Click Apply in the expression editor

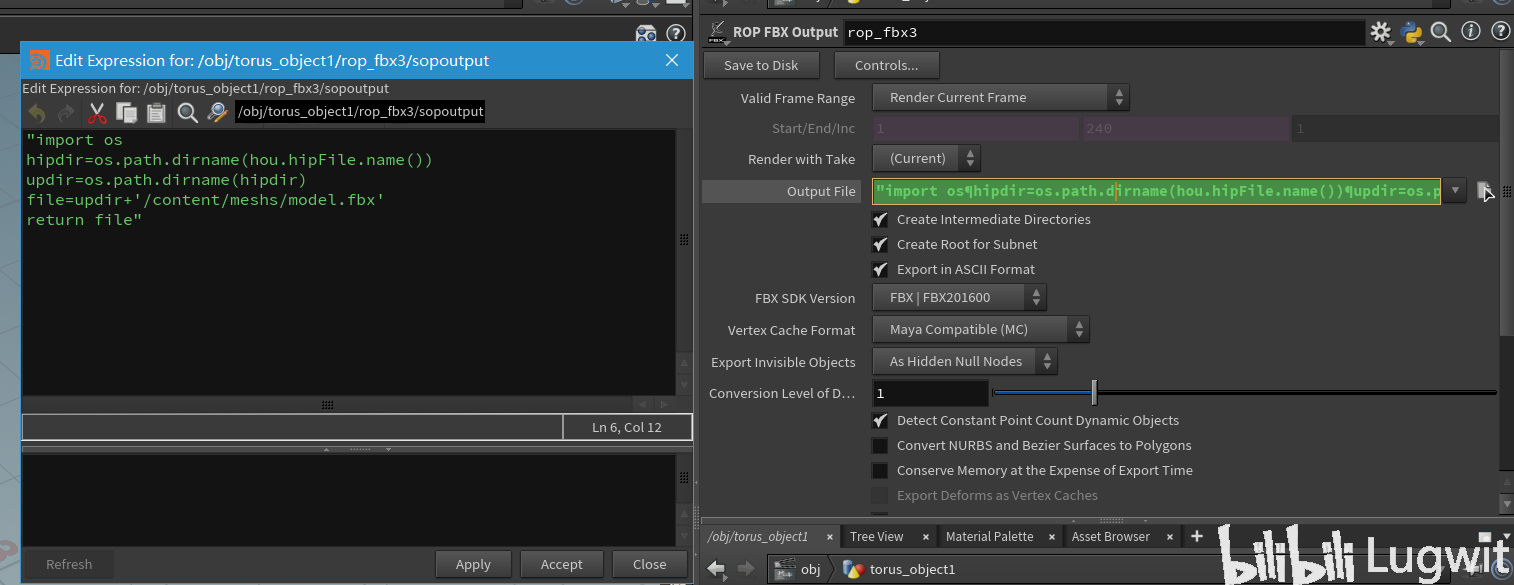pyautogui.click(x=473, y=564)
